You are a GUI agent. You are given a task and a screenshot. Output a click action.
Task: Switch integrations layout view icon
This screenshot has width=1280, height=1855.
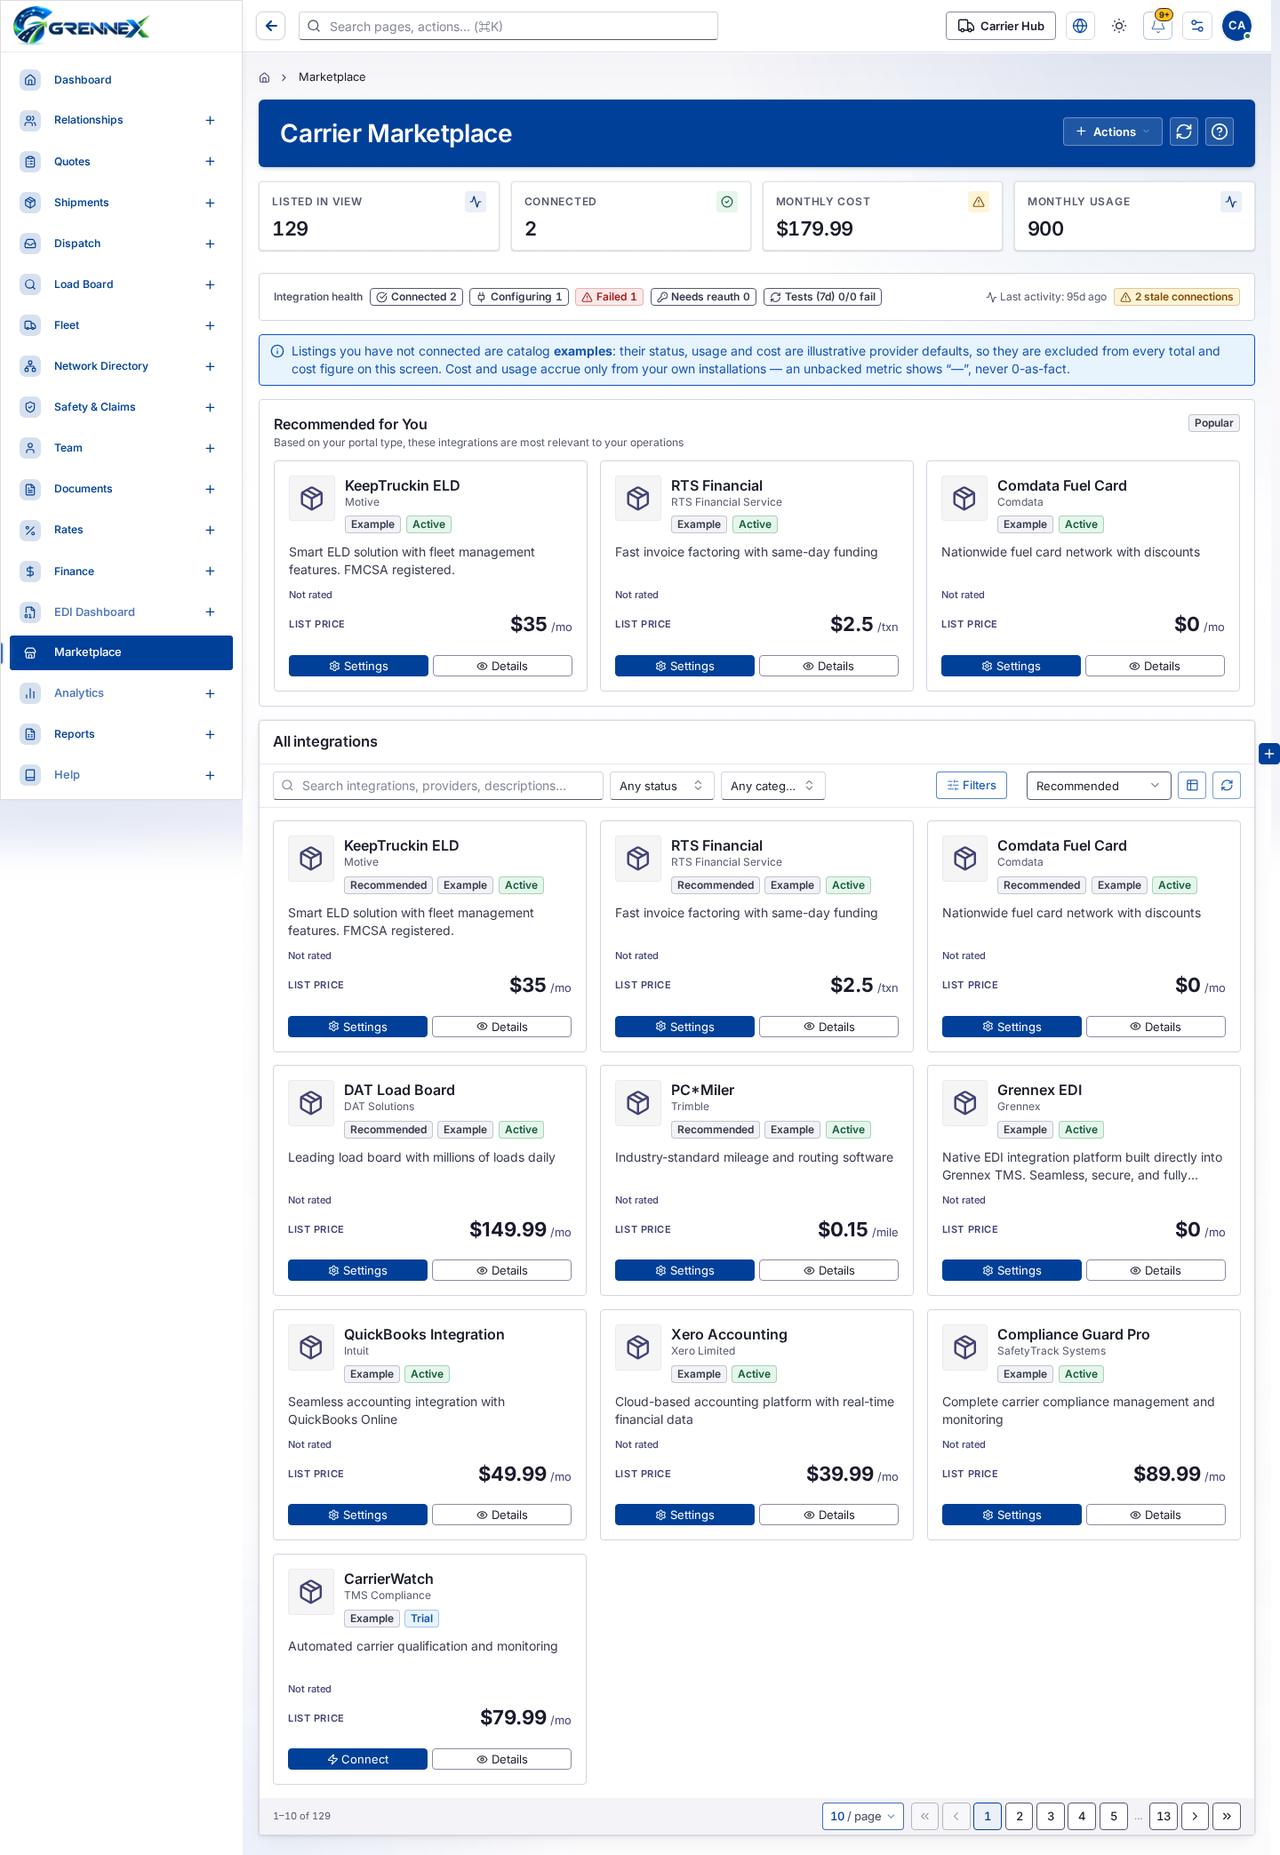point(1192,786)
